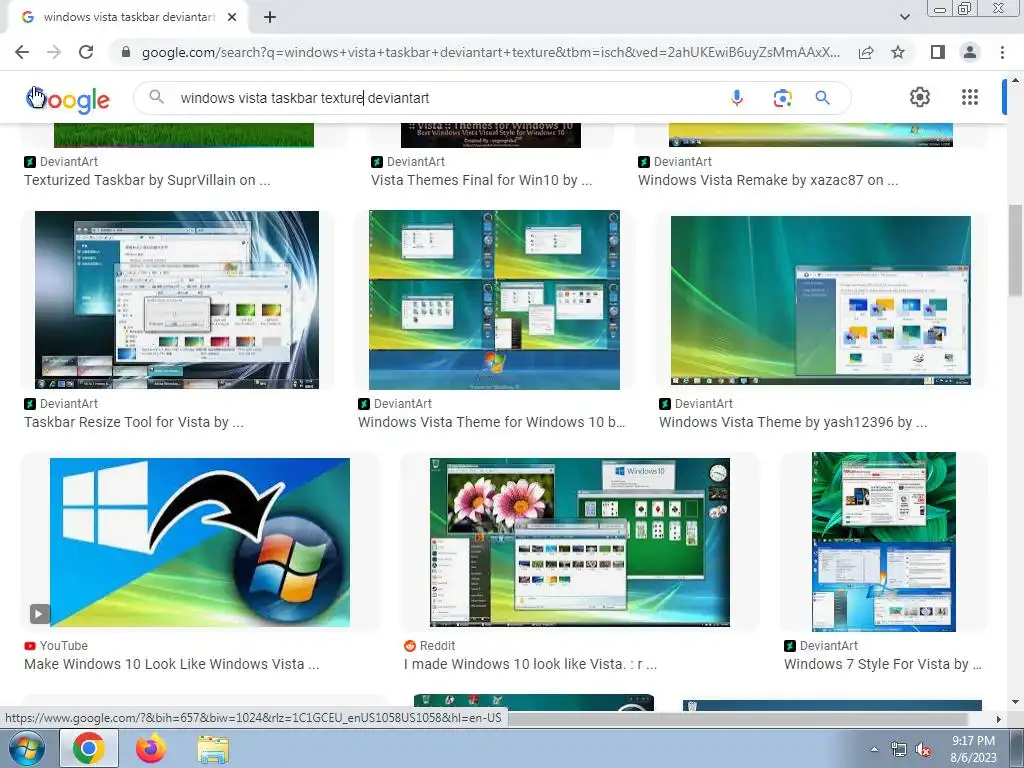Open Windows 7 Style For Vista link
This screenshot has width=1024, height=768.
pyautogui.click(x=883, y=664)
